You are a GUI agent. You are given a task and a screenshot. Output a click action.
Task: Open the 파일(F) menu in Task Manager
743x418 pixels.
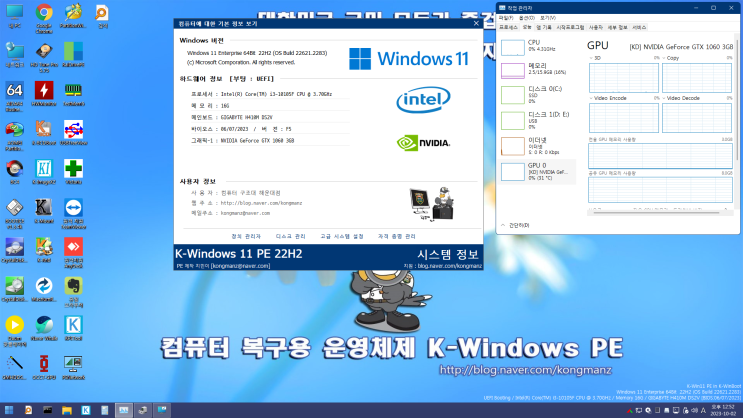click(x=506, y=18)
